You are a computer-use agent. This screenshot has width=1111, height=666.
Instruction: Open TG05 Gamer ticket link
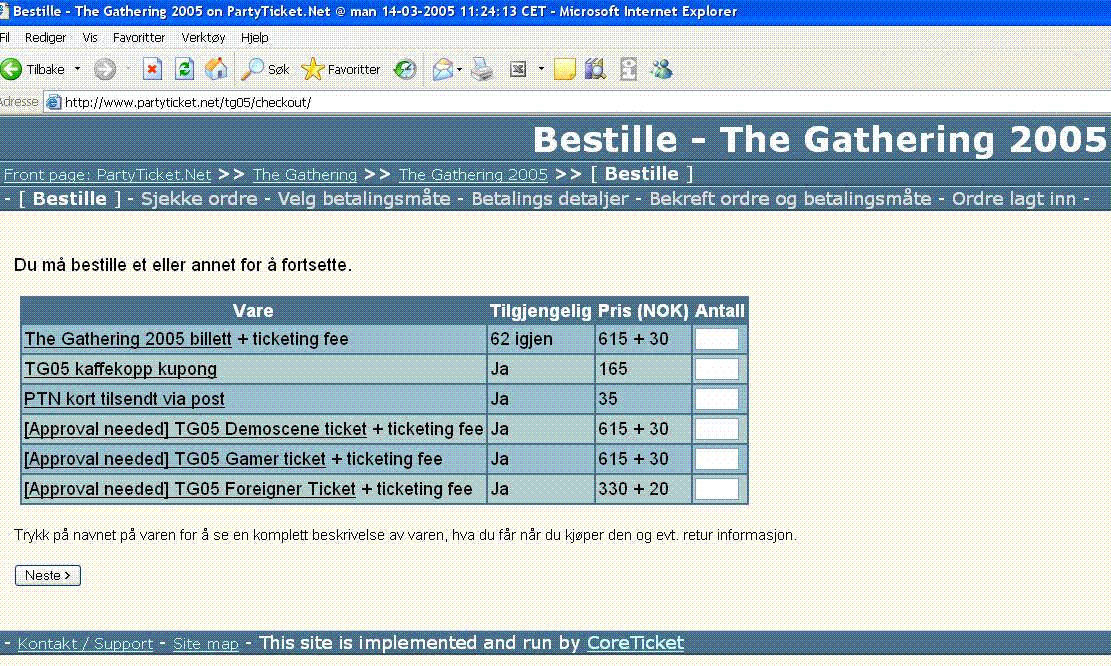coord(175,459)
